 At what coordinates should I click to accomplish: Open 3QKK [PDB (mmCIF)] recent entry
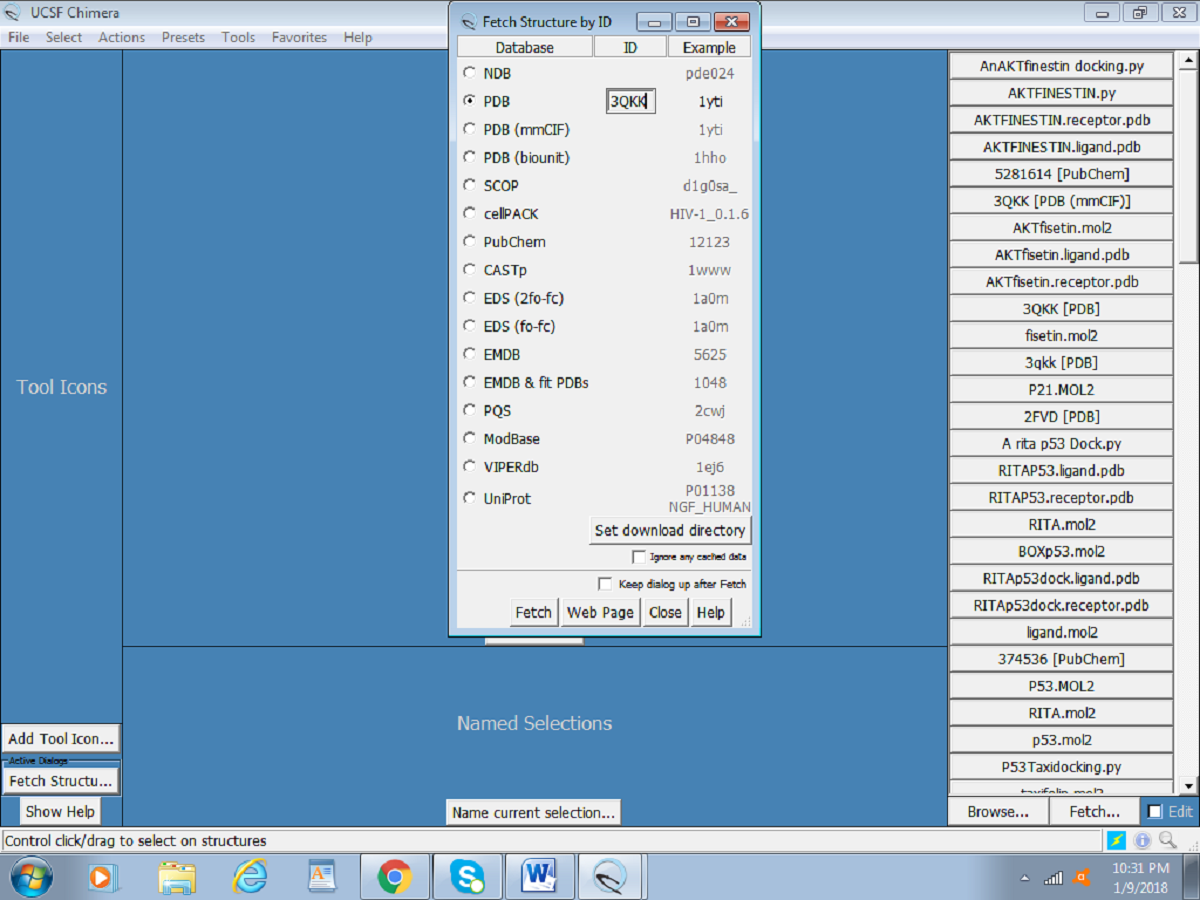coord(1061,201)
